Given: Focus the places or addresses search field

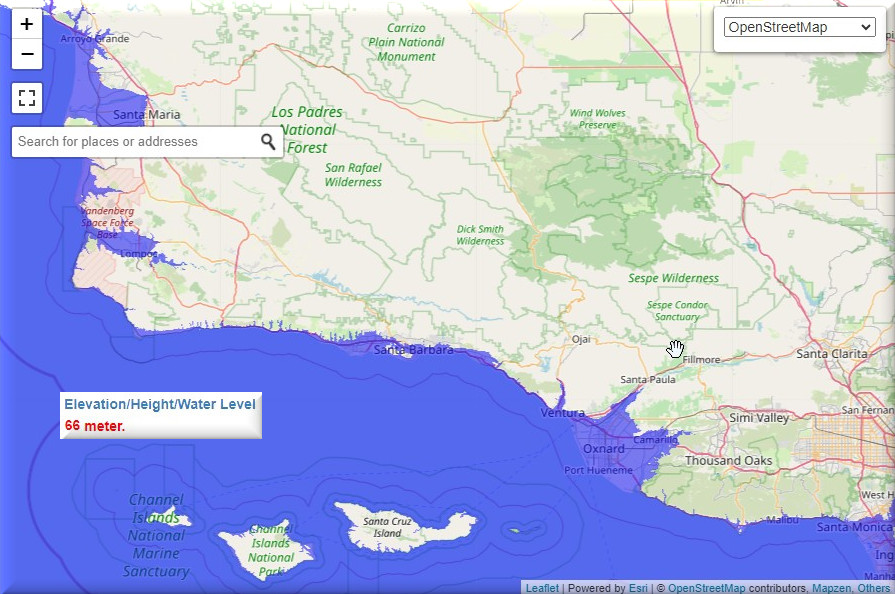Looking at the screenshot, I should tap(135, 142).
